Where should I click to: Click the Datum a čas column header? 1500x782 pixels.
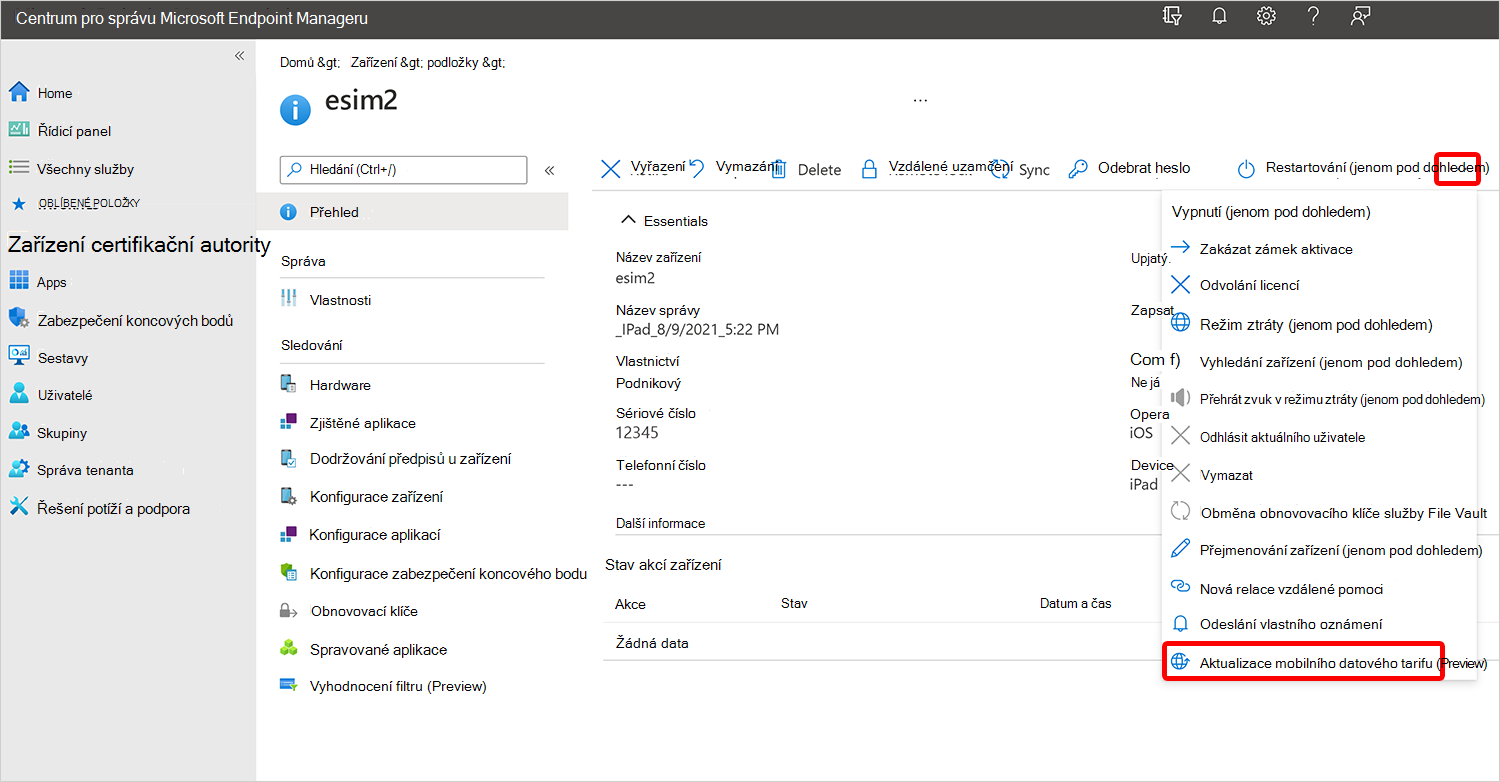click(x=1076, y=604)
